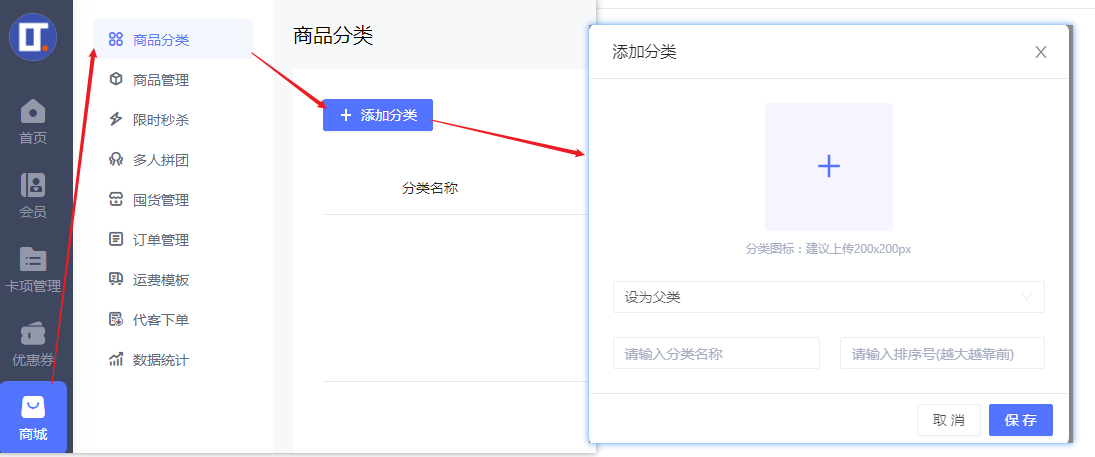Focus the 请输入分类名称 input field
Image resolution: width=1095 pixels, height=457 pixels.
716,353
